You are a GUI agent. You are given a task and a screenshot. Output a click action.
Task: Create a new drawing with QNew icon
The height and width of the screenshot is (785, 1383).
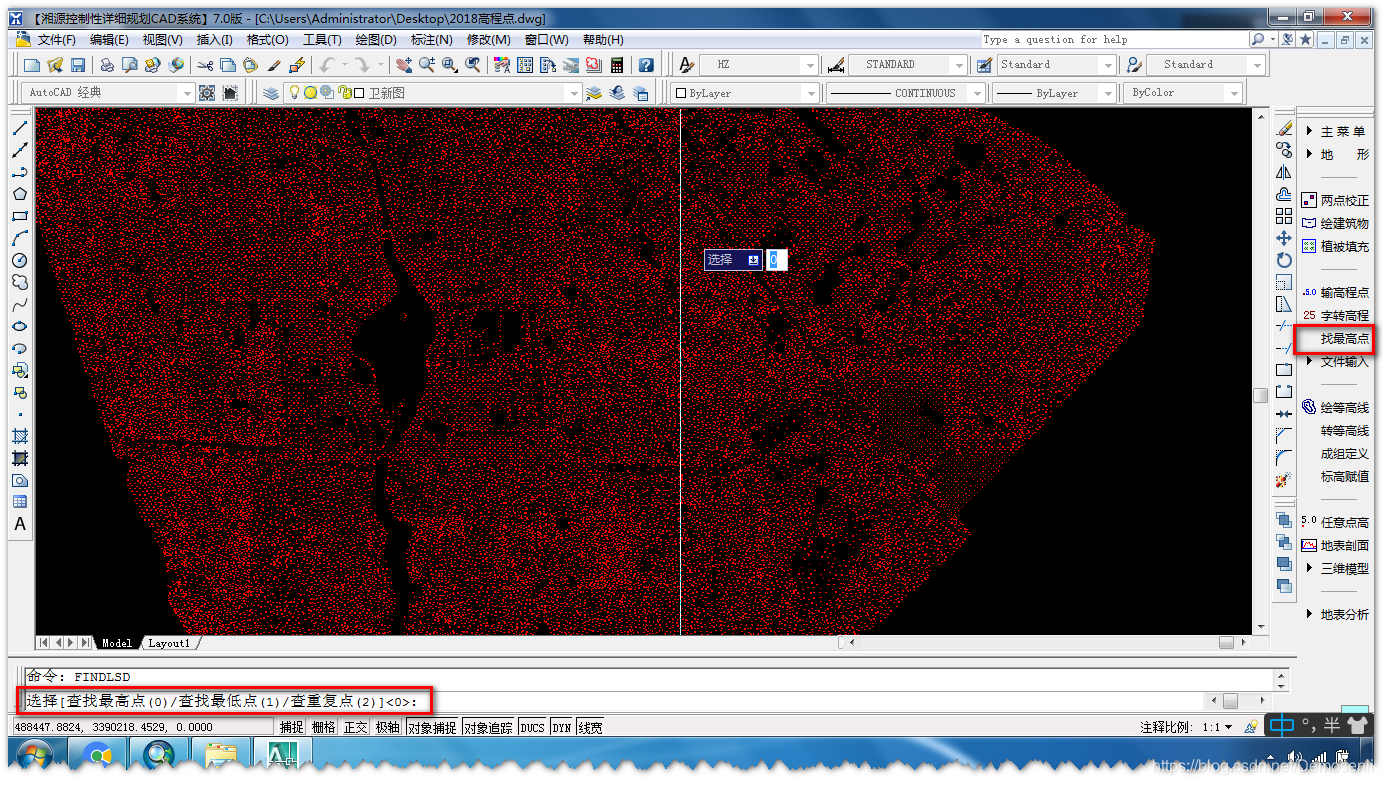click(x=32, y=65)
